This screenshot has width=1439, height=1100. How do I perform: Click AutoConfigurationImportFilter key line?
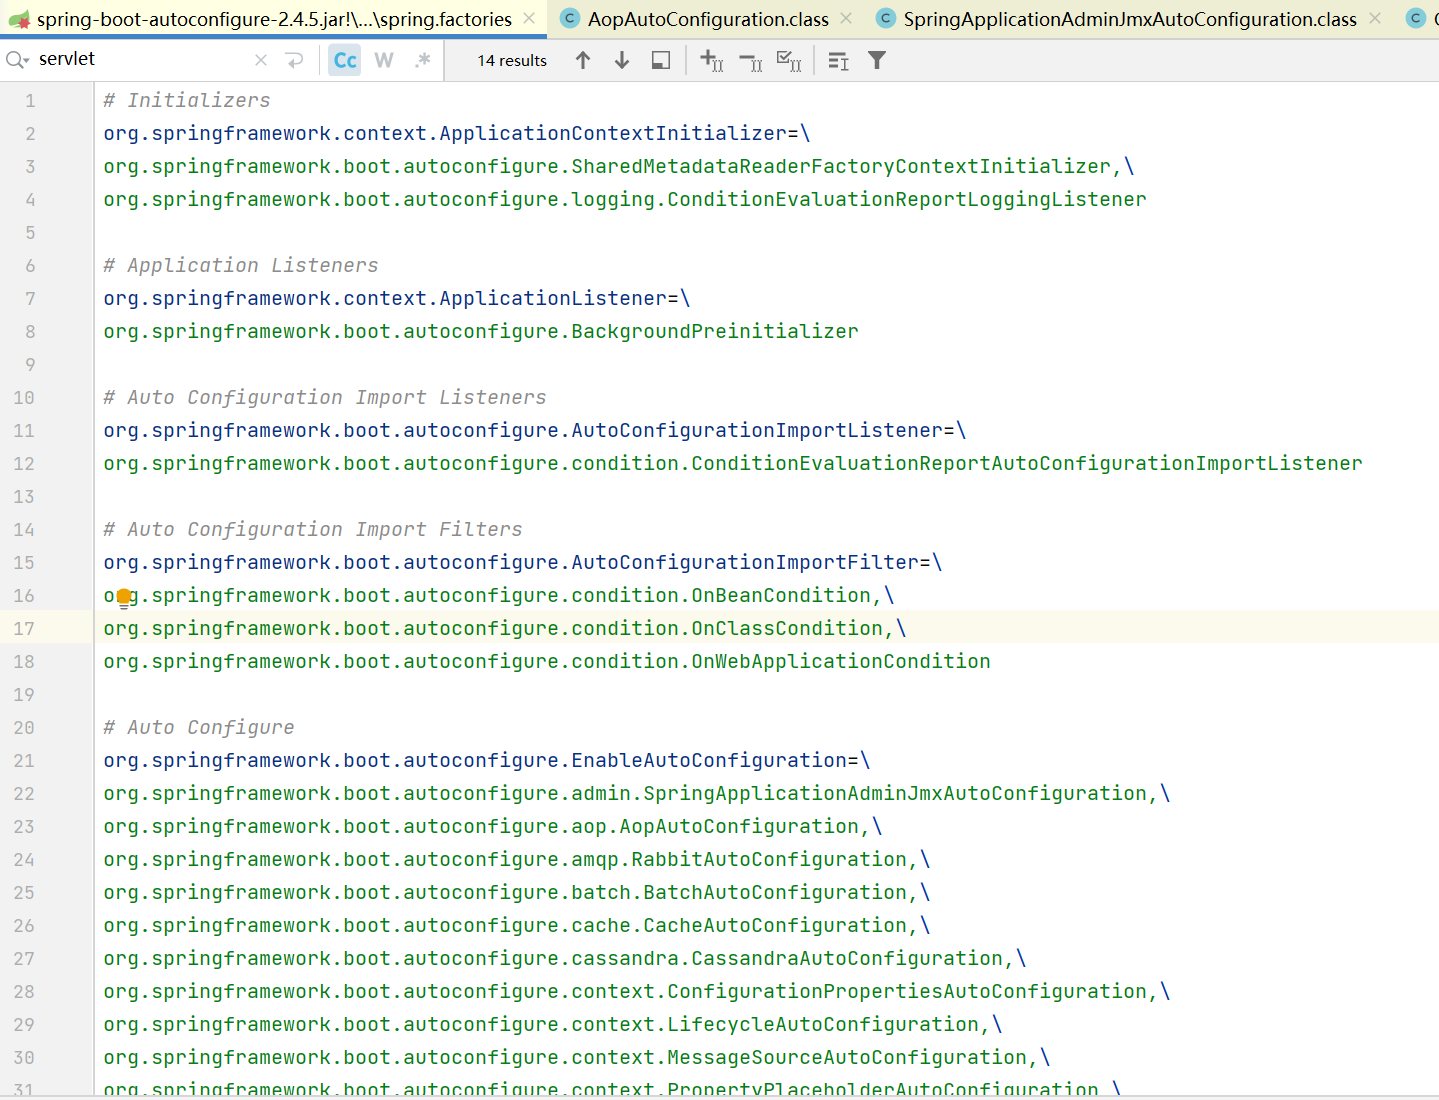coord(523,562)
